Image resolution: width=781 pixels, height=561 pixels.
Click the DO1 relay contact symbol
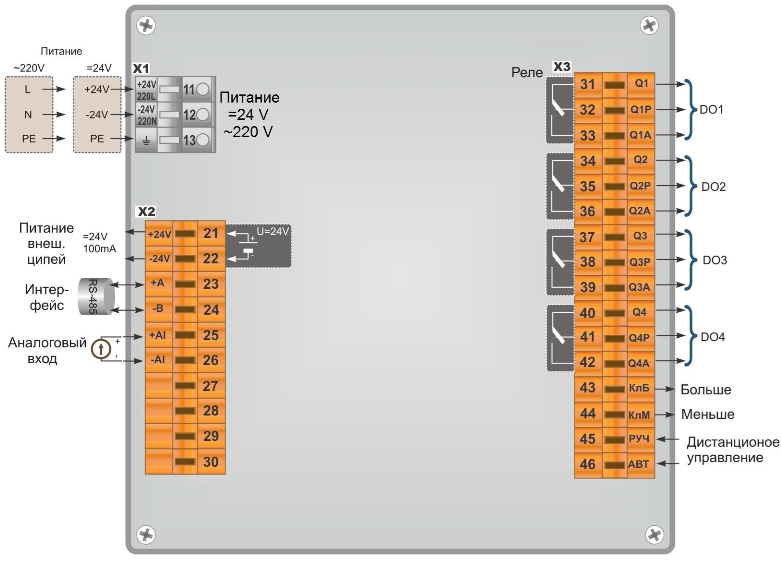pos(560,110)
